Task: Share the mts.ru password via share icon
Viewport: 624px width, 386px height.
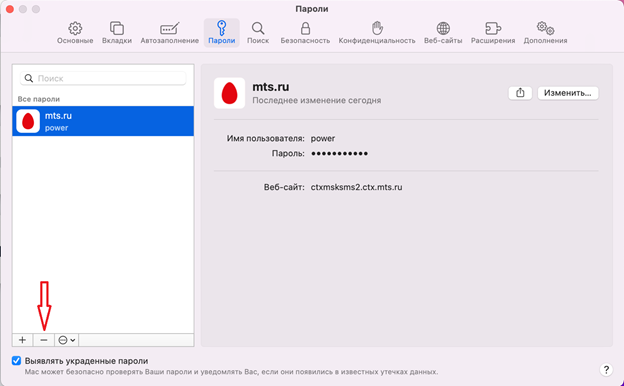Action: tap(520, 93)
